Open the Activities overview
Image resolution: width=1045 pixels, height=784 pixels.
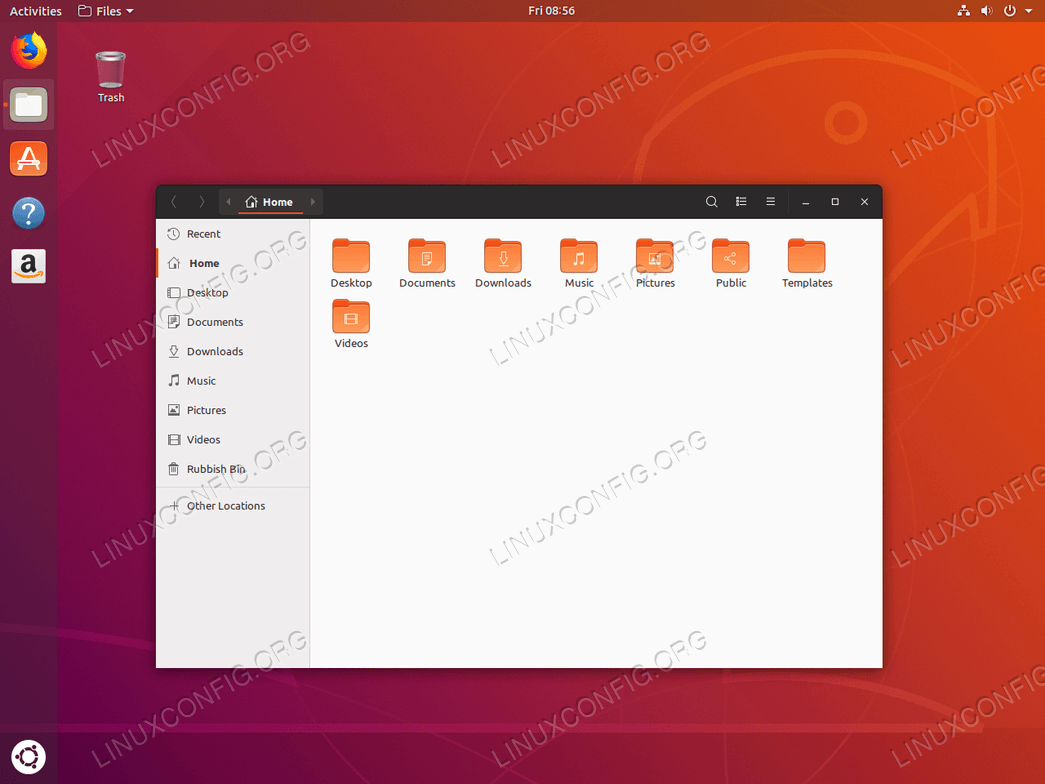(x=36, y=10)
